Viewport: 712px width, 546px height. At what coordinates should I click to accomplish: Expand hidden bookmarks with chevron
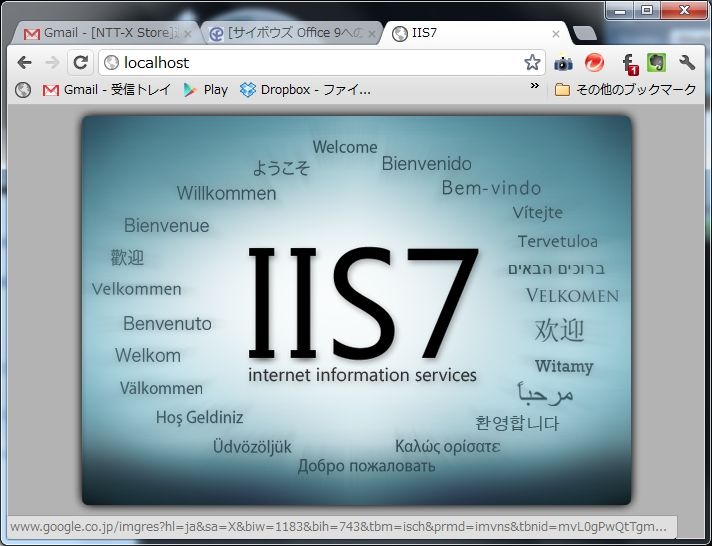[x=534, y=86]
